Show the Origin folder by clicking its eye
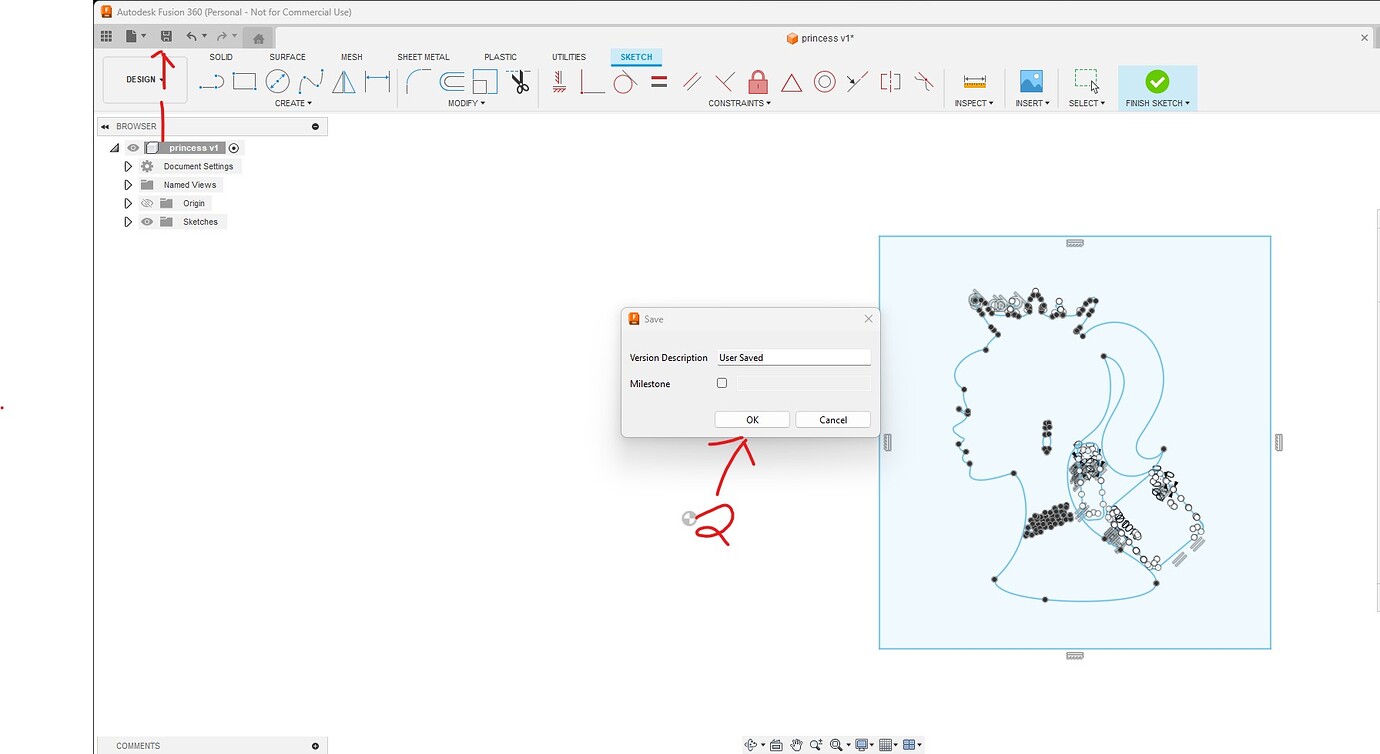Screen dimensions: 1380x754 pos(146,203)
